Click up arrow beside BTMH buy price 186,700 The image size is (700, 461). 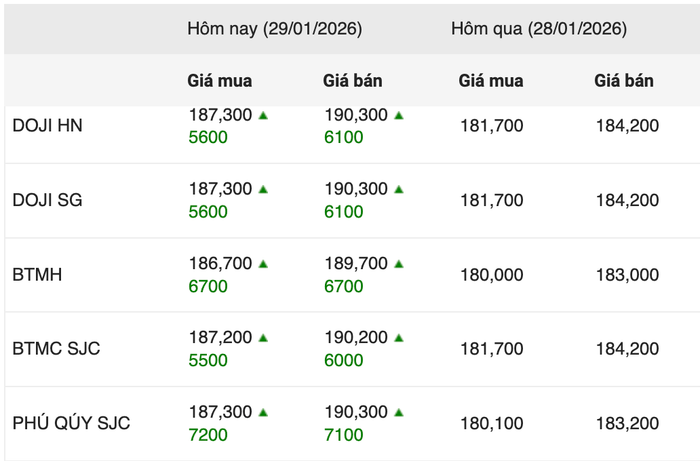(263, 264)
